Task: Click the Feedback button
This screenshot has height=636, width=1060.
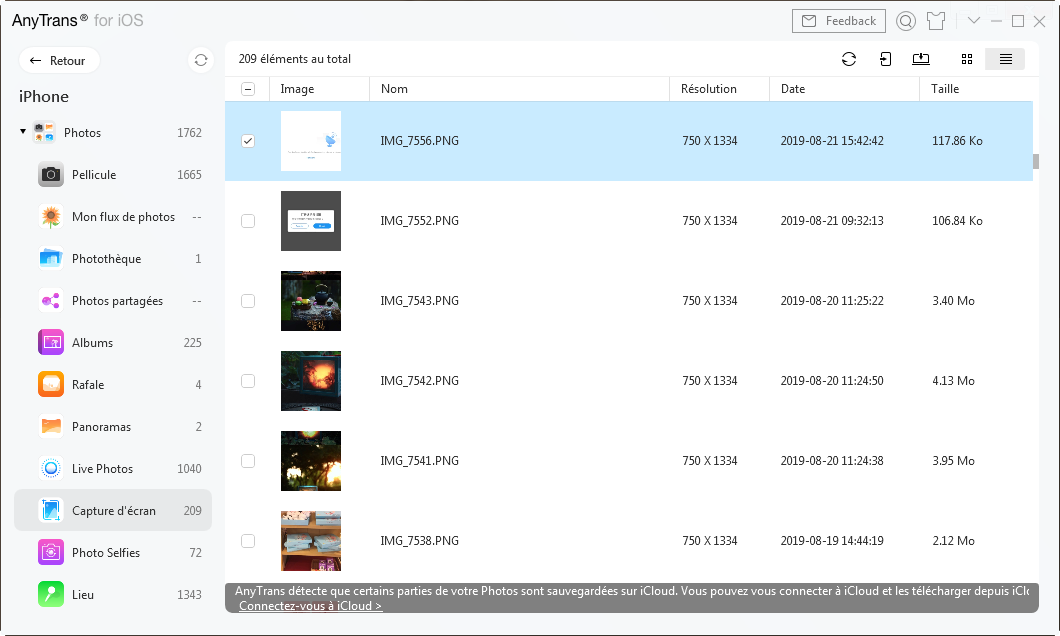Action: (838, 21)
